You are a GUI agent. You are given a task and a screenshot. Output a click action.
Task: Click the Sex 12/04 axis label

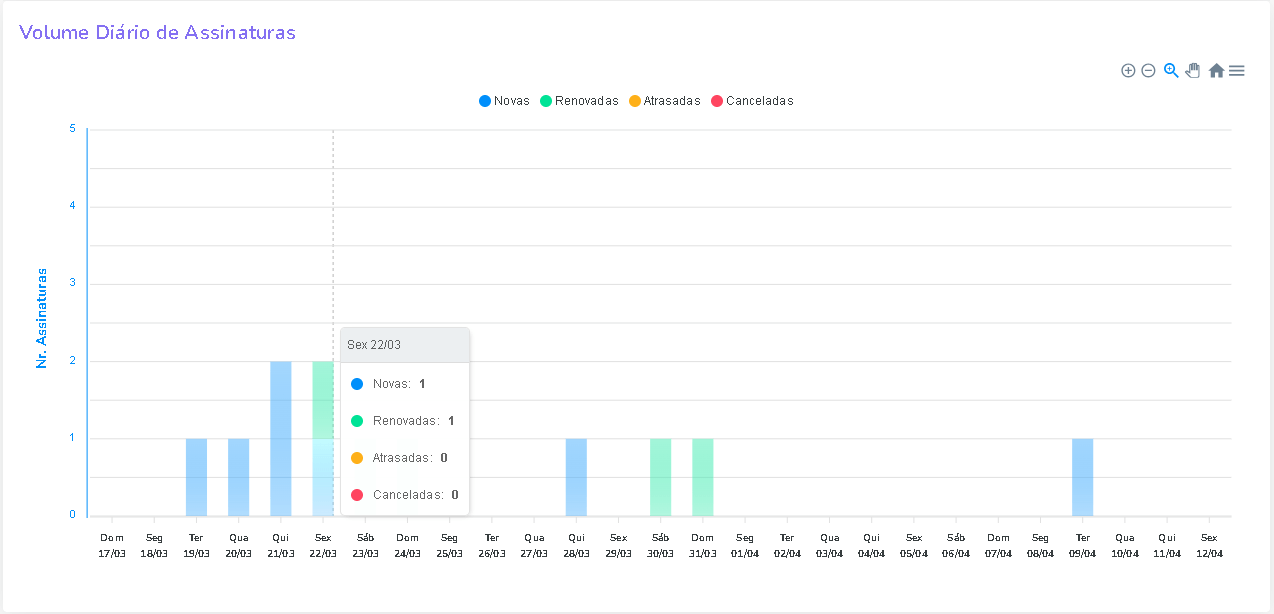click(1209, 545)
